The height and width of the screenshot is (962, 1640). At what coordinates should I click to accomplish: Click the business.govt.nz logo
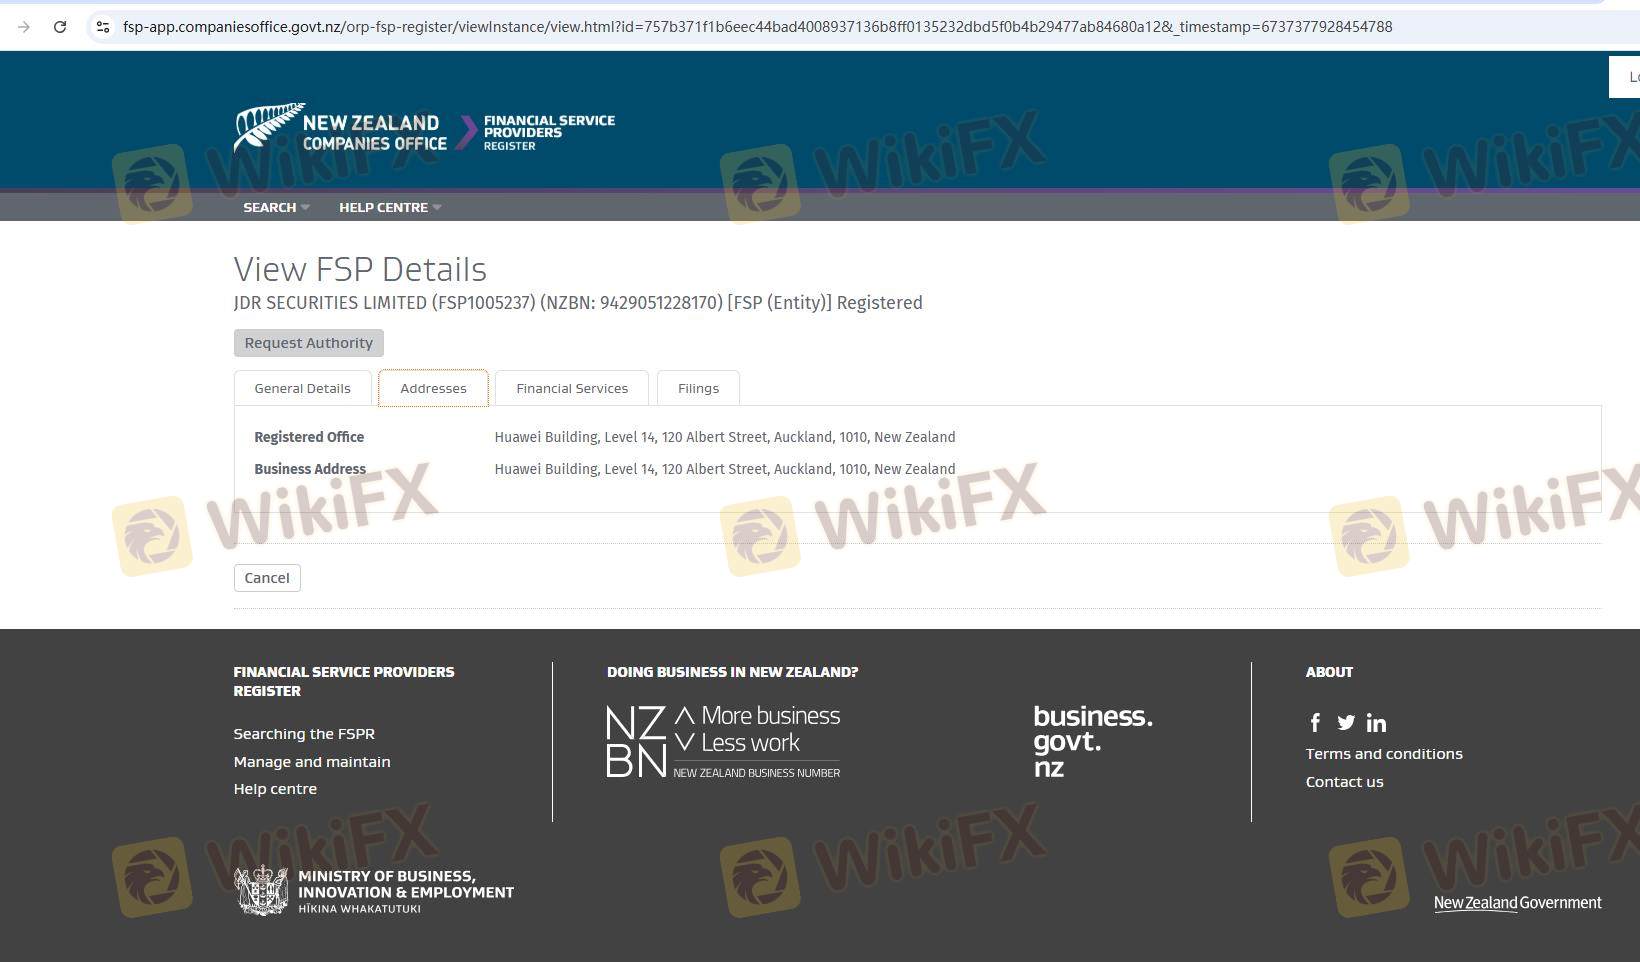pos(1092,741)
